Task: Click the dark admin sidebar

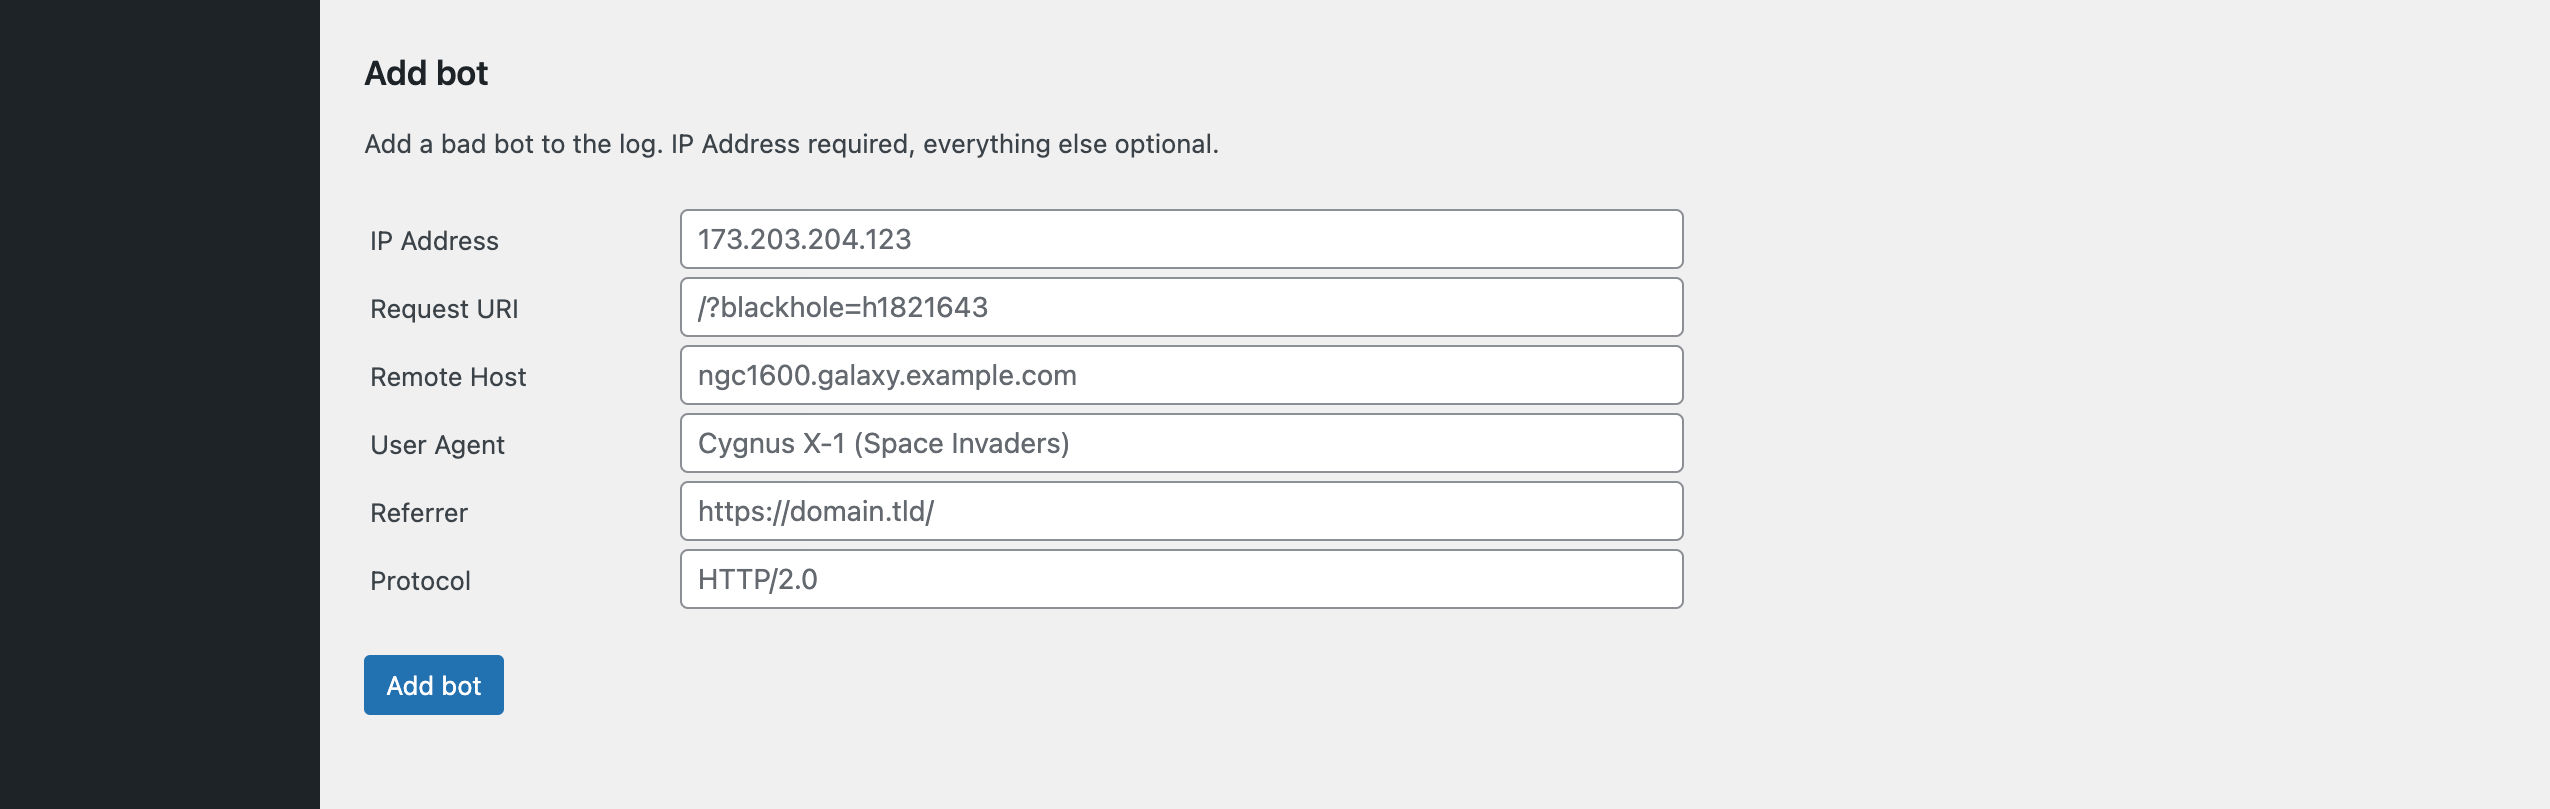Action: click(x=160, y=404)
